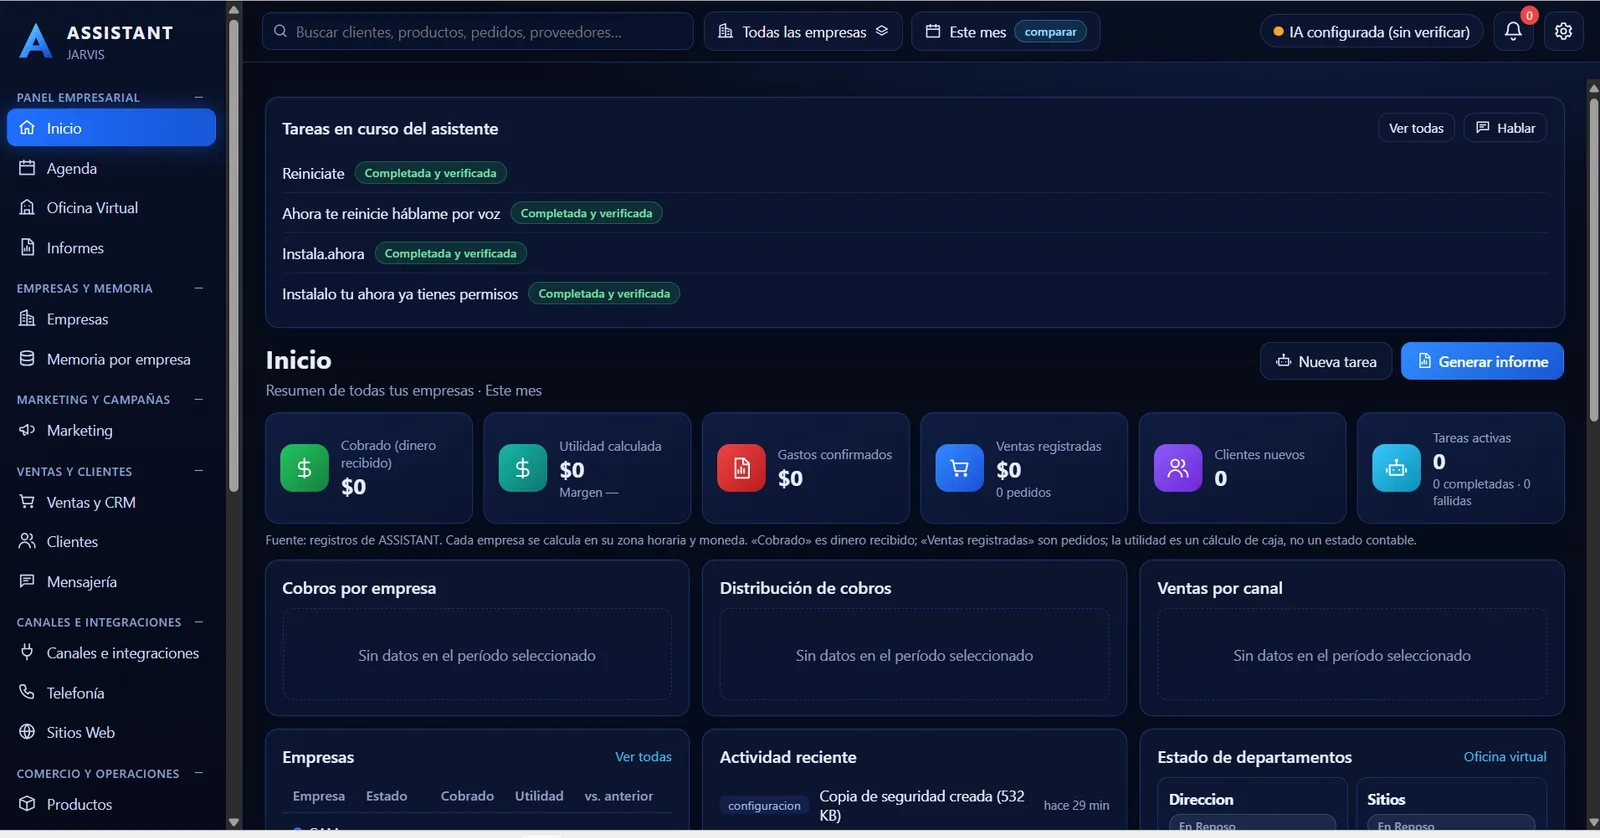Click robot icon on Tareas activas card

tap(1396, 468)
